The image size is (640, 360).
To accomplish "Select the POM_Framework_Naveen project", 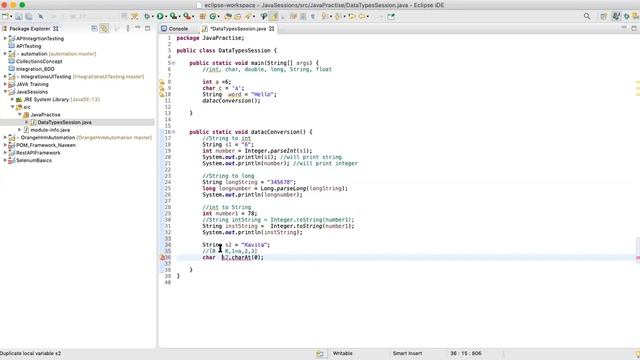I will point(46,145).
